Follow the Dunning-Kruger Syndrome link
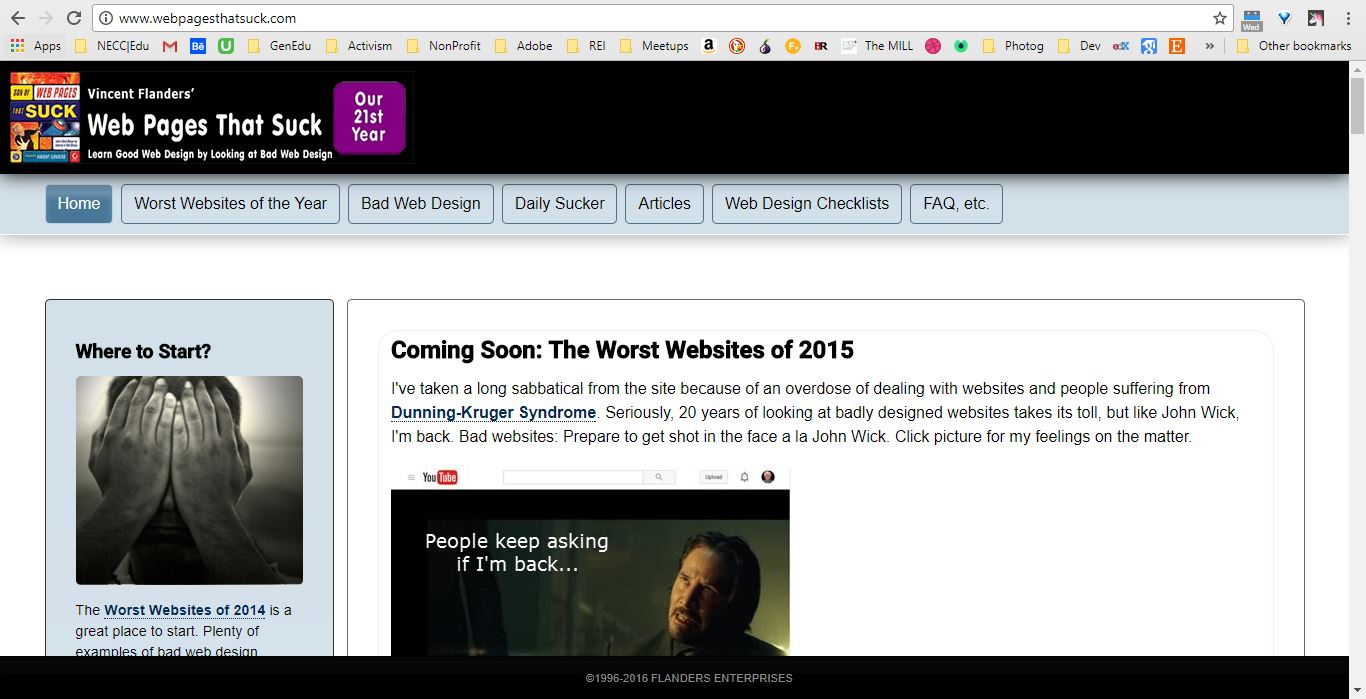Image resolution: width=1366 pixels, height=699 pixels. (494, 412)
